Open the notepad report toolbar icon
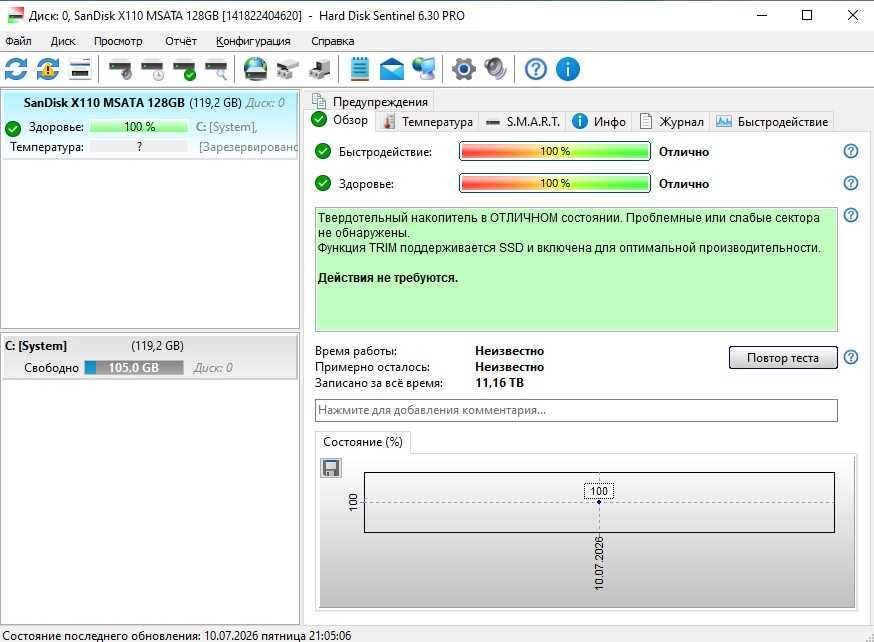Viewport: 874px width, 642px height. 360,69
